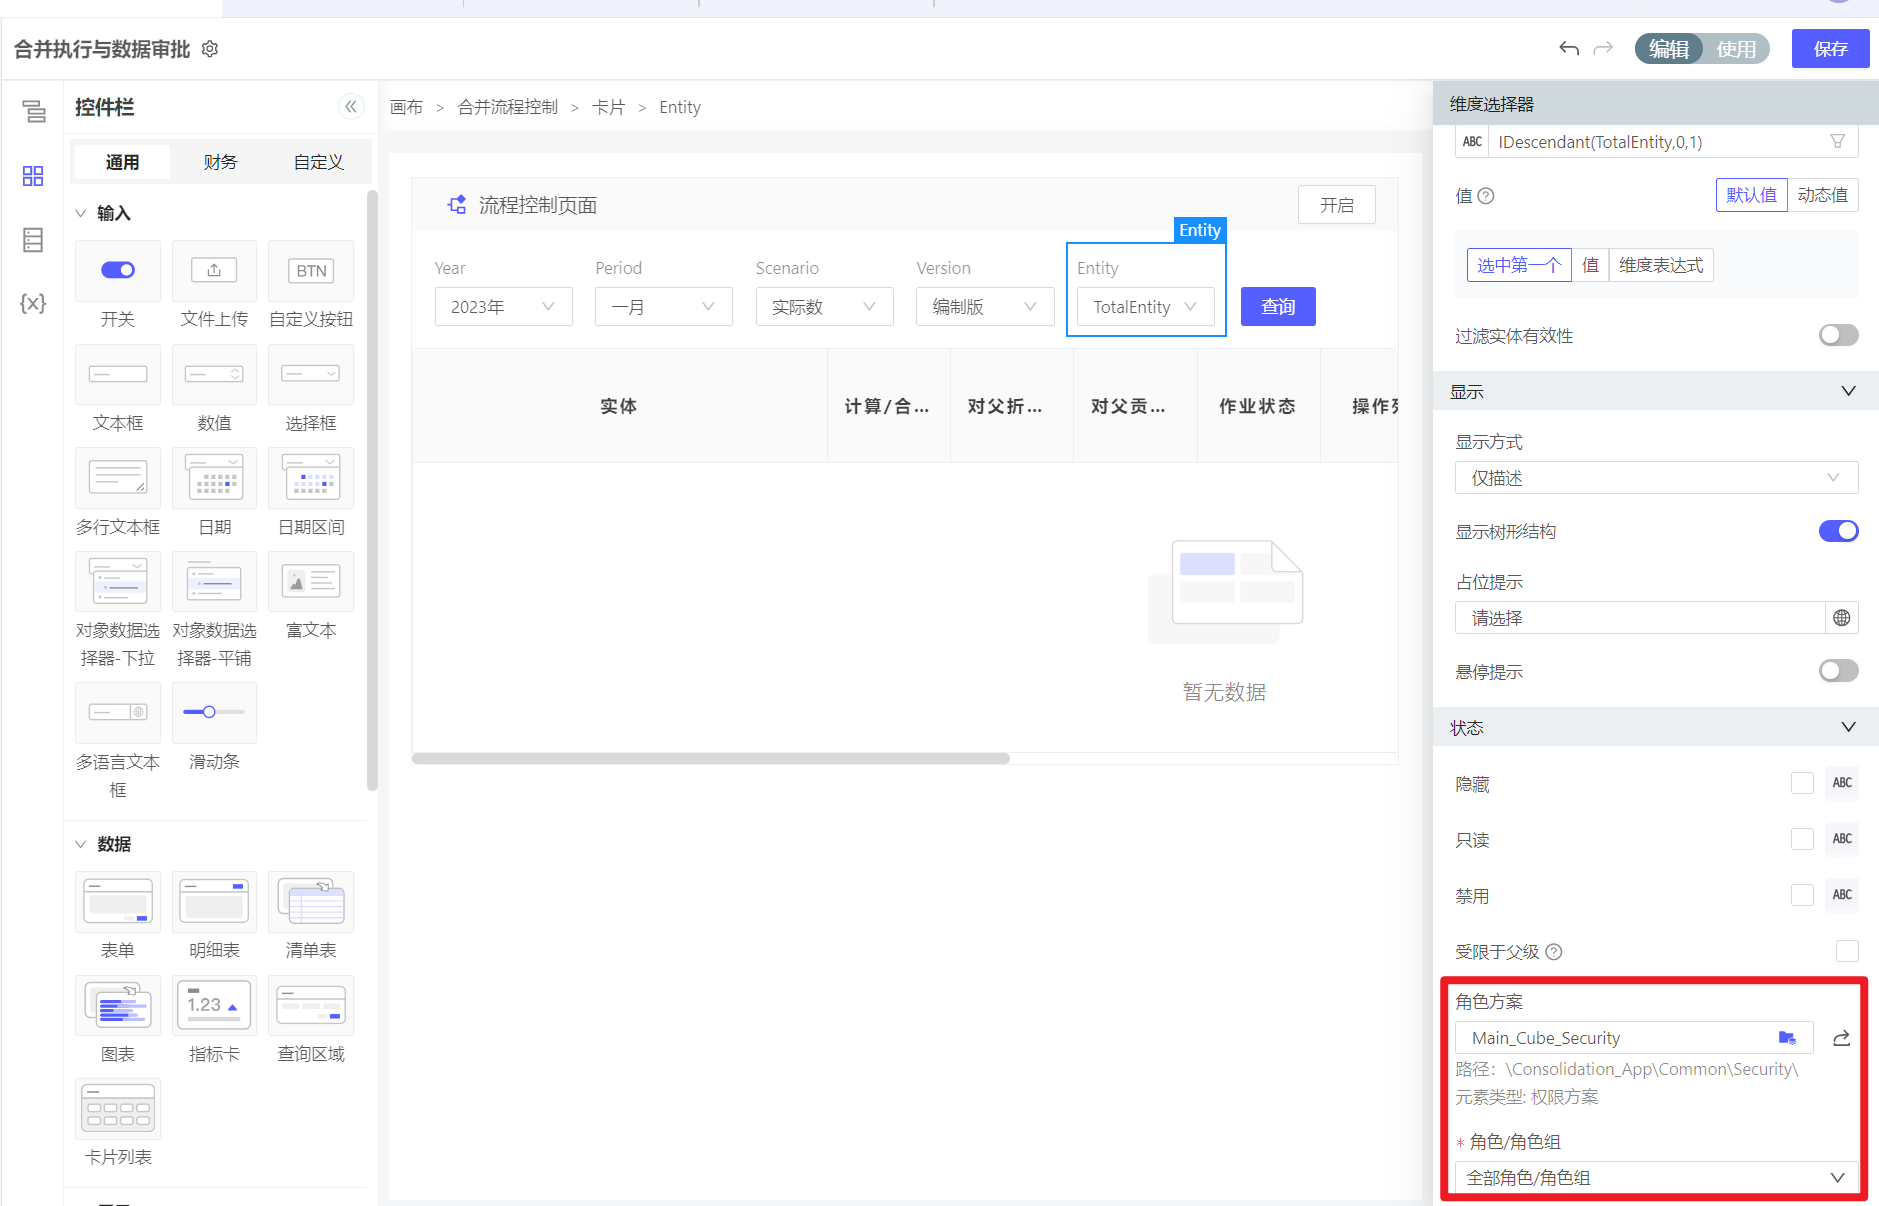Collapse the control panel sidebar
Image resolution: width=1879 pixels, height=1206 pixels.
tap(350, 107)
